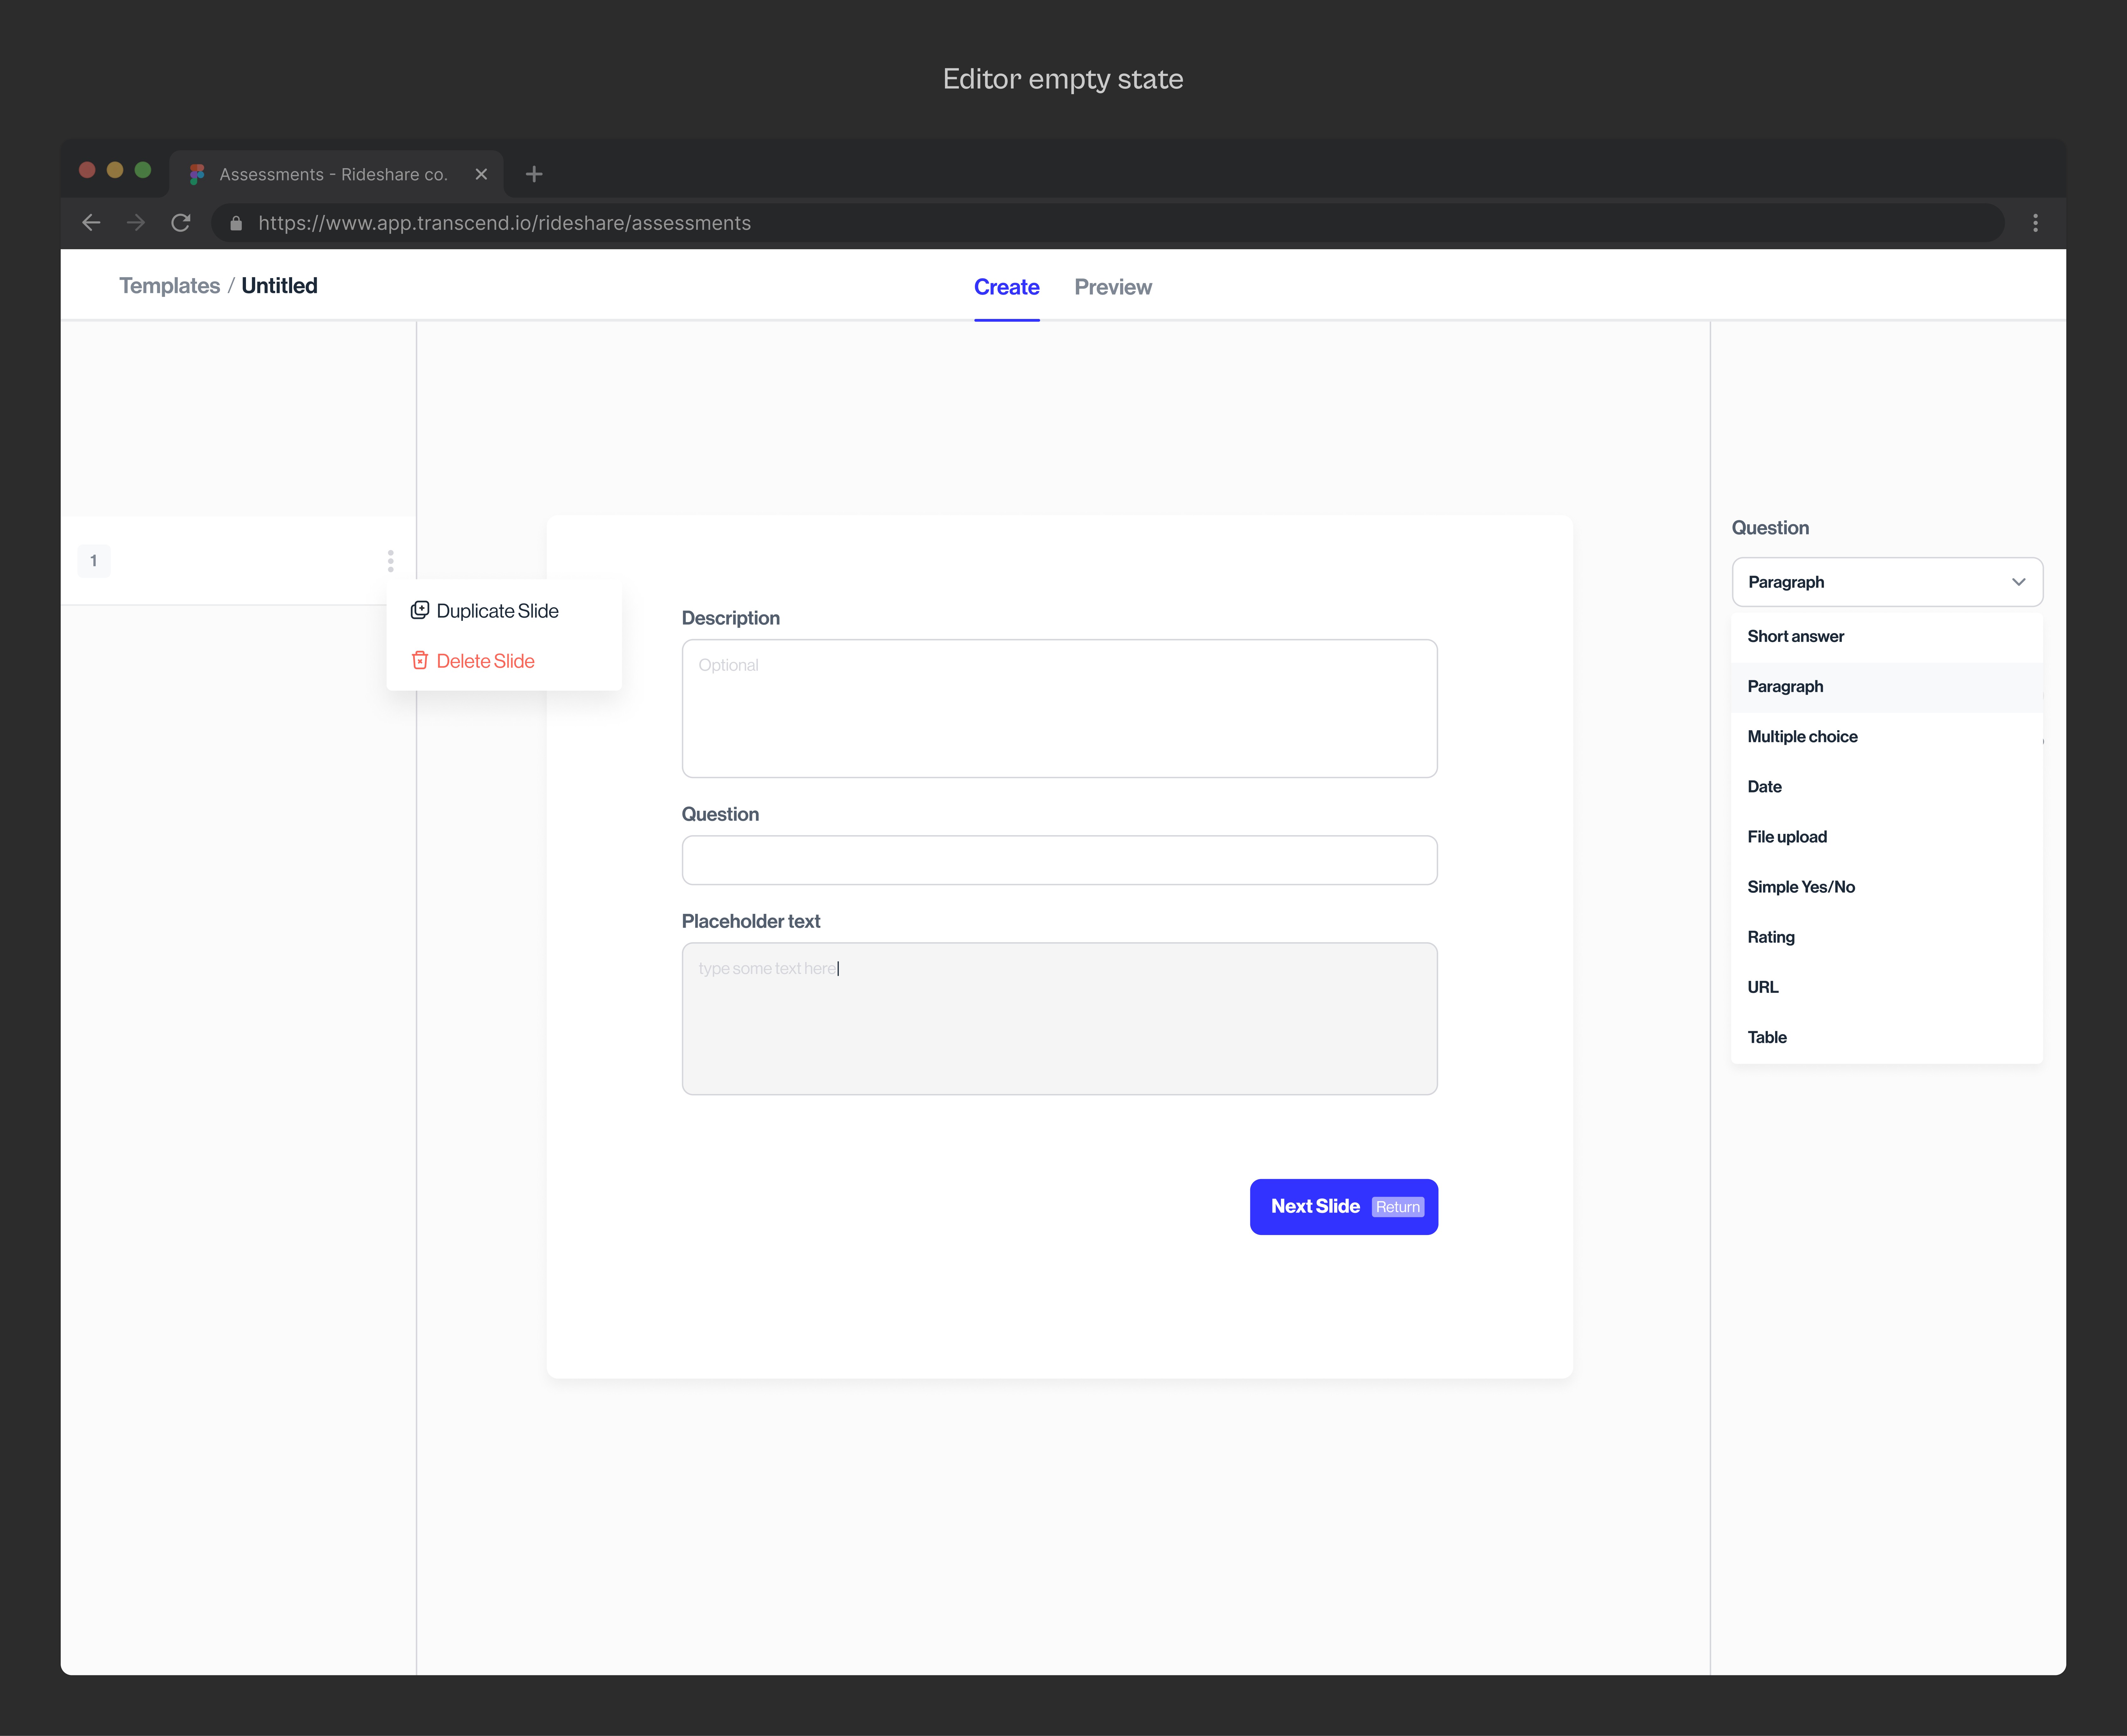Choose the File upload question type
Viewport: 2127px width, 1736px height.
click(x=1786, y=837)
